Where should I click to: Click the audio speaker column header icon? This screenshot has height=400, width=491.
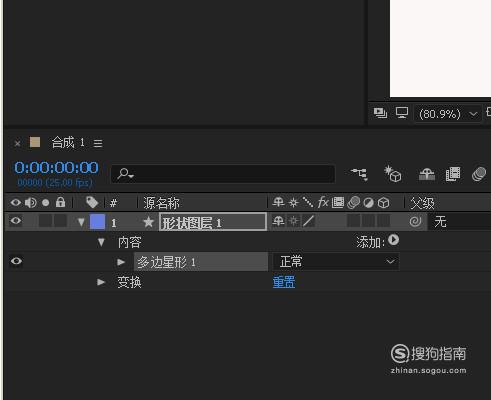[31, 202]
